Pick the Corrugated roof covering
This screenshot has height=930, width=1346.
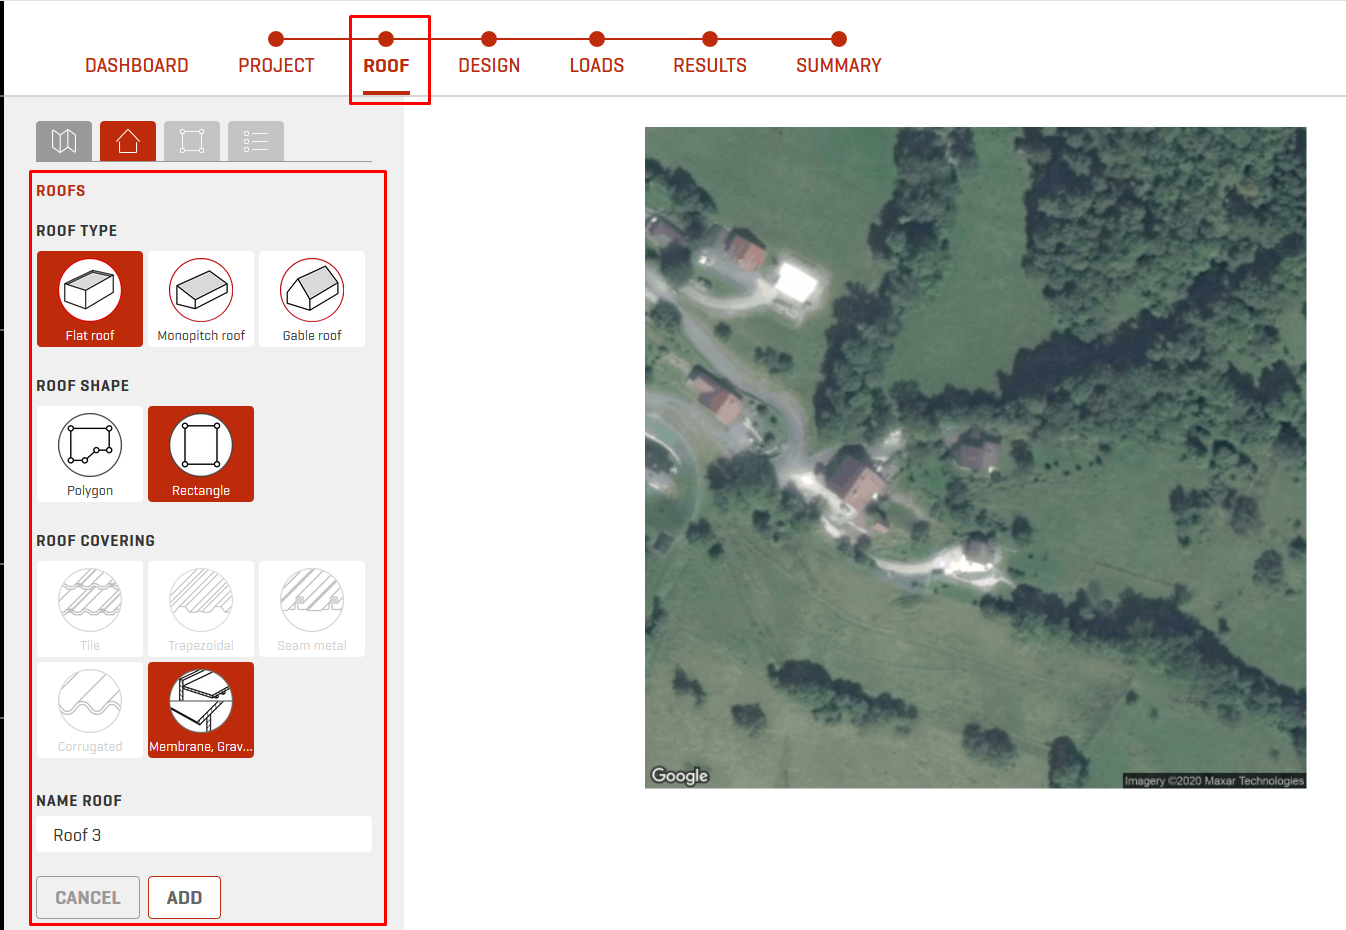click(x=90, y=710)
